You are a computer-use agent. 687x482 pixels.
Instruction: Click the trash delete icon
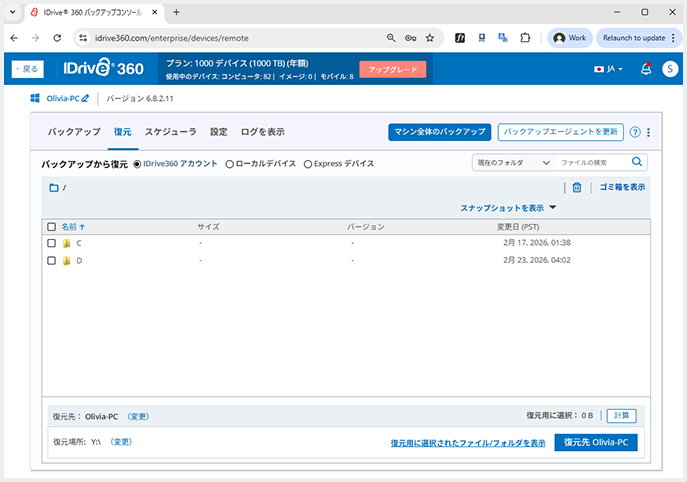(x=577, y=187)
